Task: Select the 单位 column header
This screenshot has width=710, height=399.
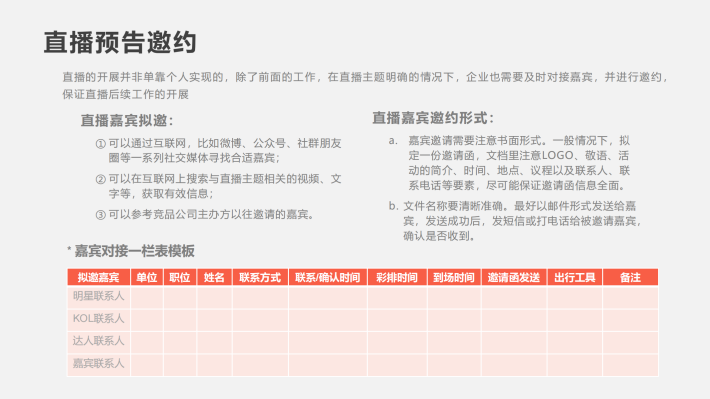Action: (x=147, y=277)
